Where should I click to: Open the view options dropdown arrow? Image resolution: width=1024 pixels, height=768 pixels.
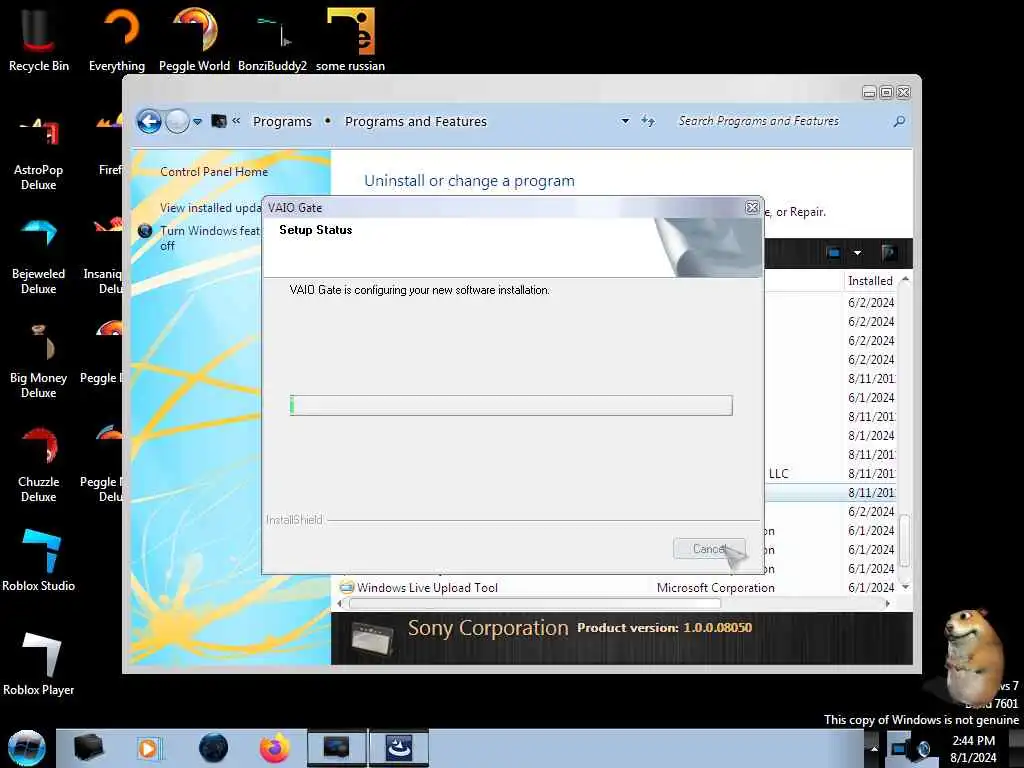(x=857, y=253)
